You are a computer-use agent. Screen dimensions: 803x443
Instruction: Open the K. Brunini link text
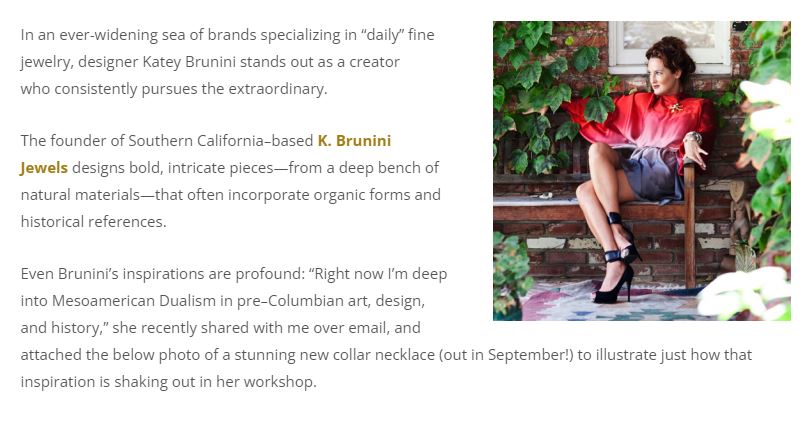pos(354,141)
